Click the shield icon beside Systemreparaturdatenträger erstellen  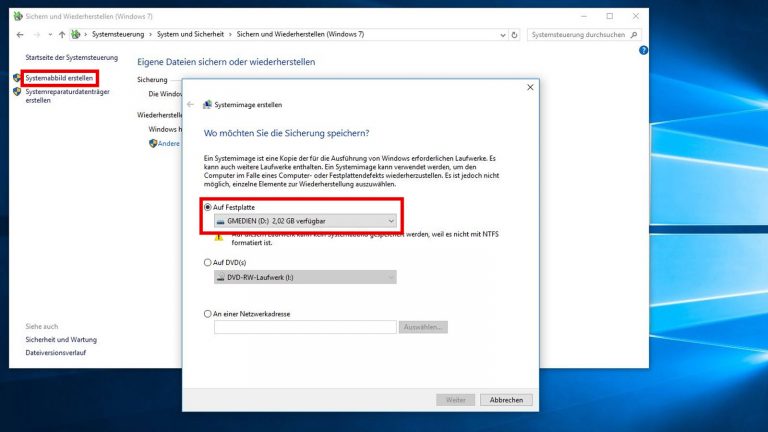point(17,92)
